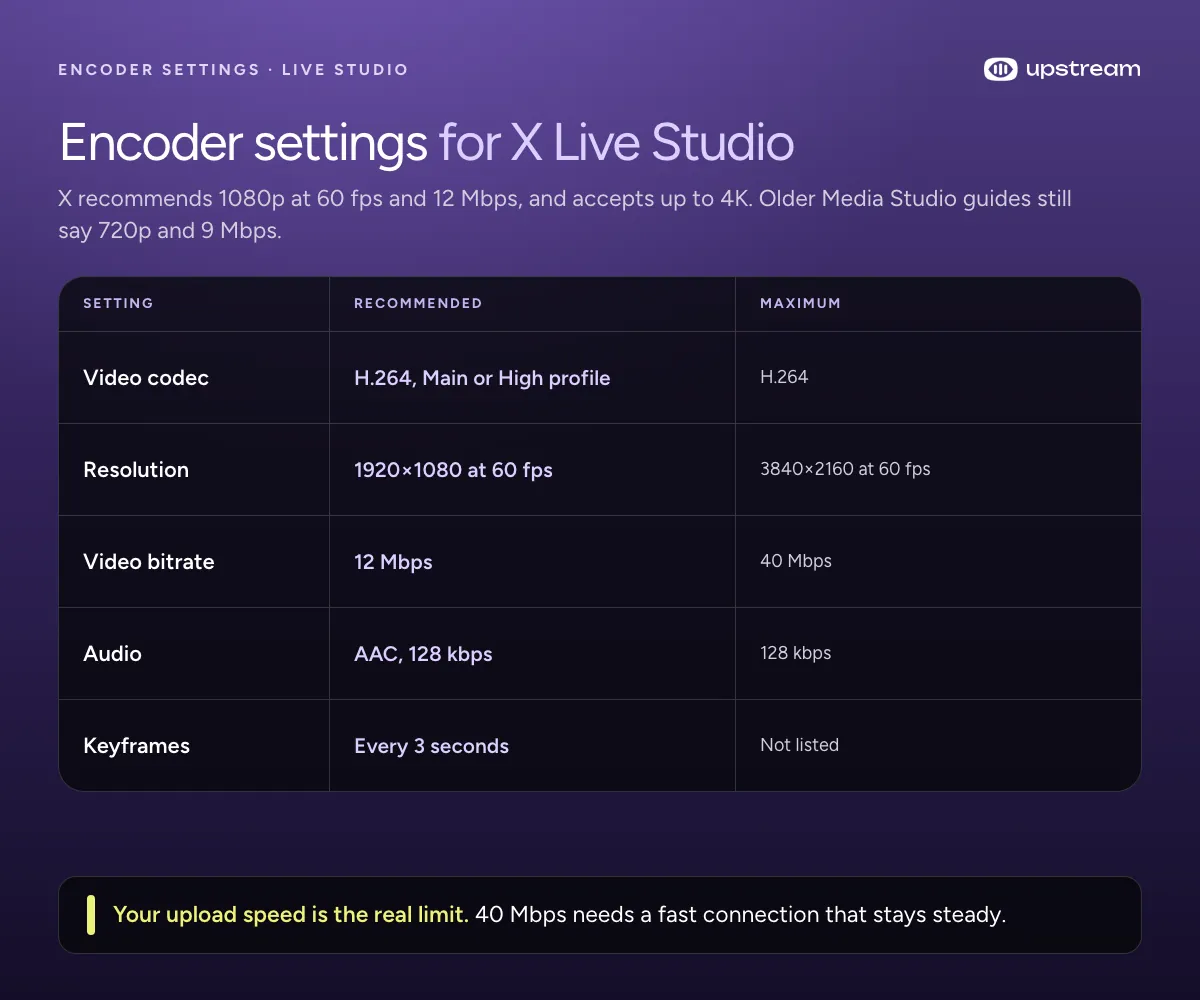Click the 'Encoder settings for X Live Studio' heading
Image resolution: width=1200 pixels, height=1000 pixels.
(427, 143)
